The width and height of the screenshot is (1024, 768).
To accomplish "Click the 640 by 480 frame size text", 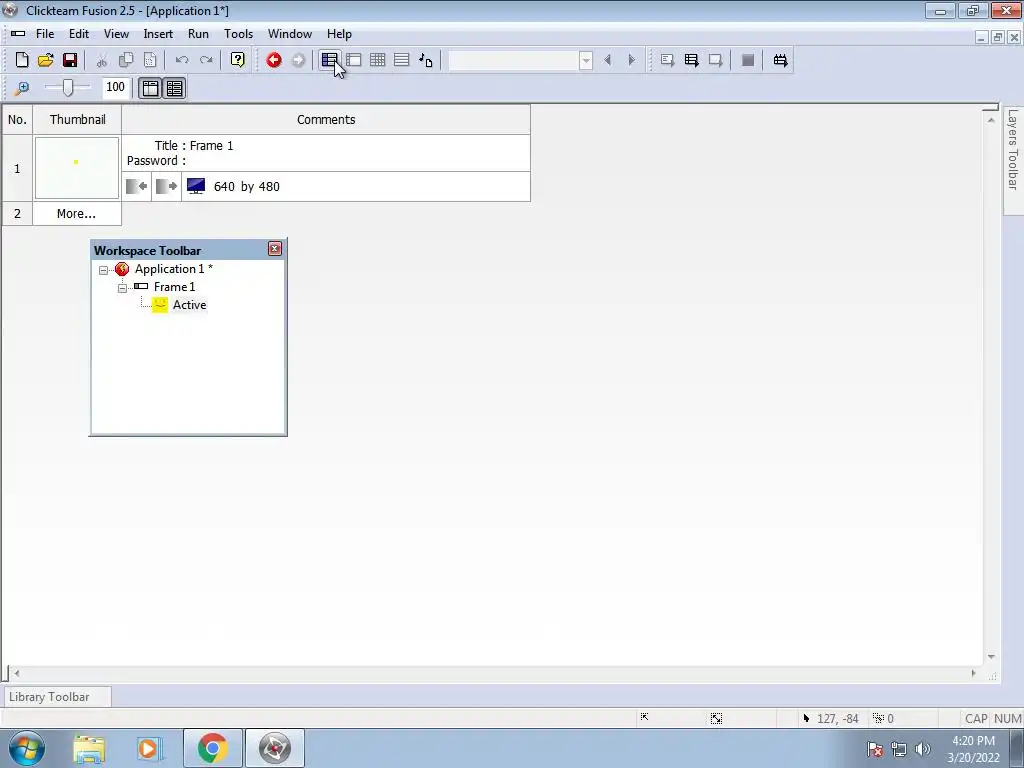I will (x=247, y=187).
